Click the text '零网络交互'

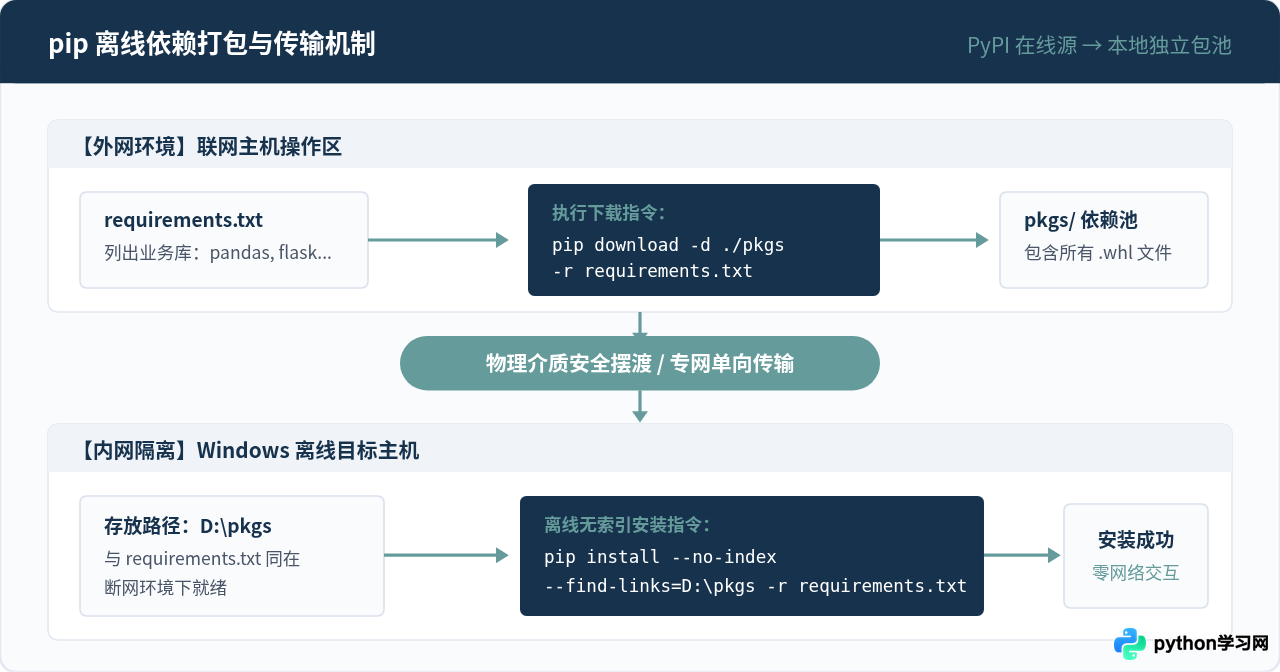pos(1136,573)
